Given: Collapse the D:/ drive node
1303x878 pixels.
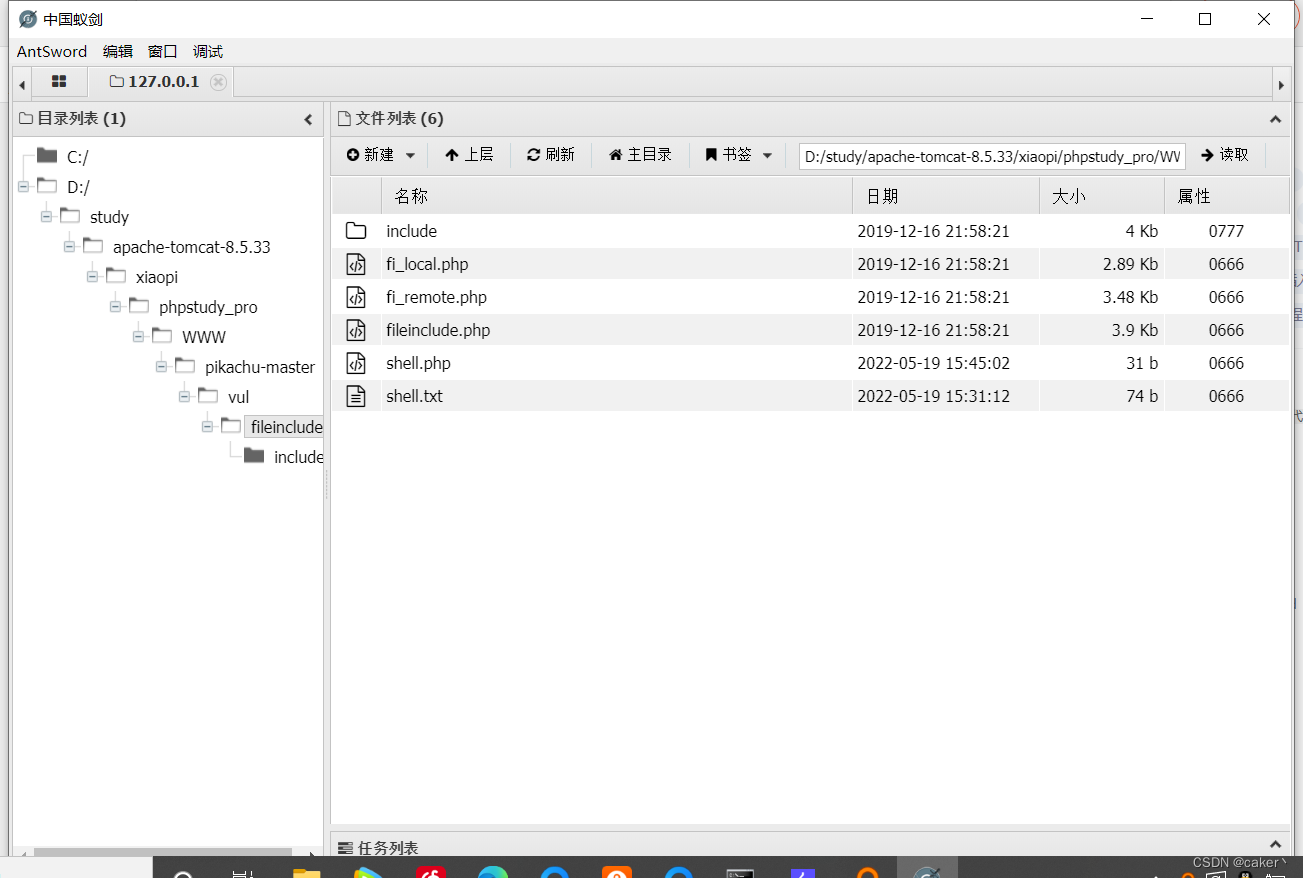Looking at the screenshot, I should pyautogui.click(x=23, y=186).
